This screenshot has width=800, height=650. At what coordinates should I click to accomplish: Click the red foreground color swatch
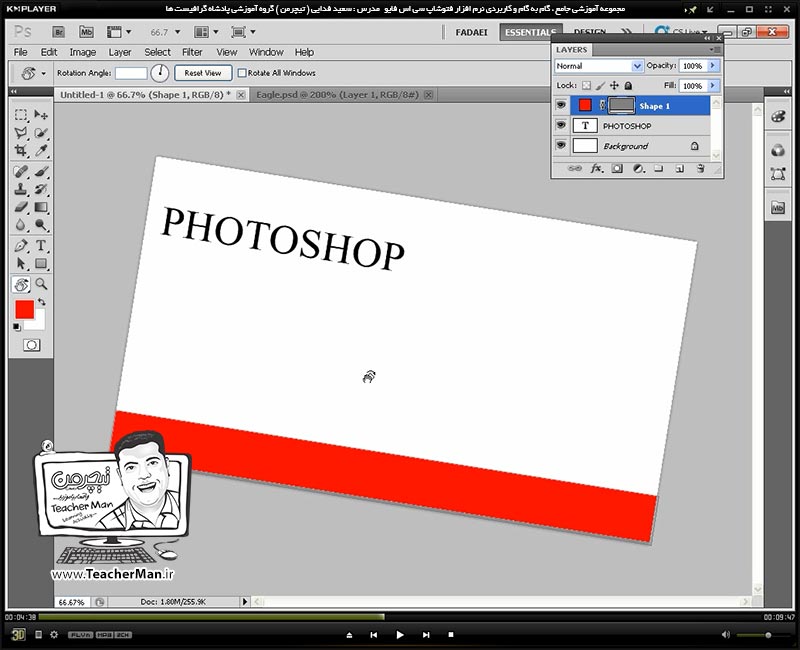pyautogui.click(x=24, y=309)
